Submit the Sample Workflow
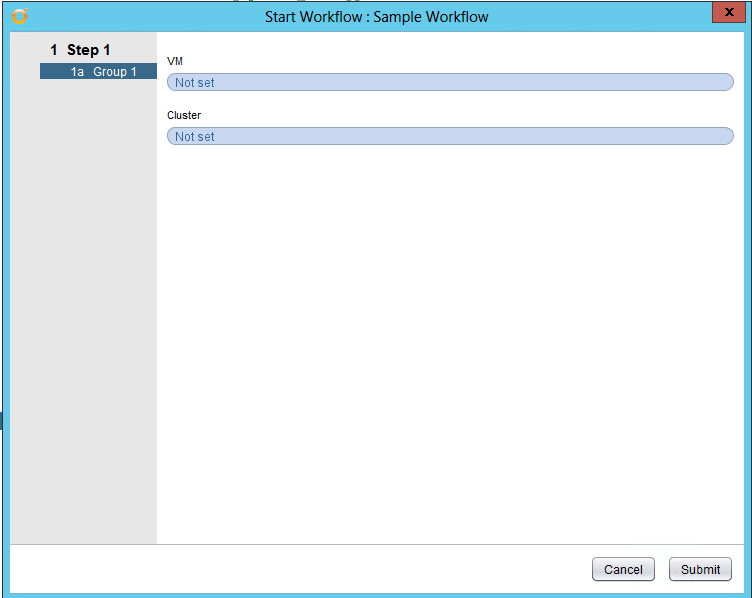 [700, 569]
